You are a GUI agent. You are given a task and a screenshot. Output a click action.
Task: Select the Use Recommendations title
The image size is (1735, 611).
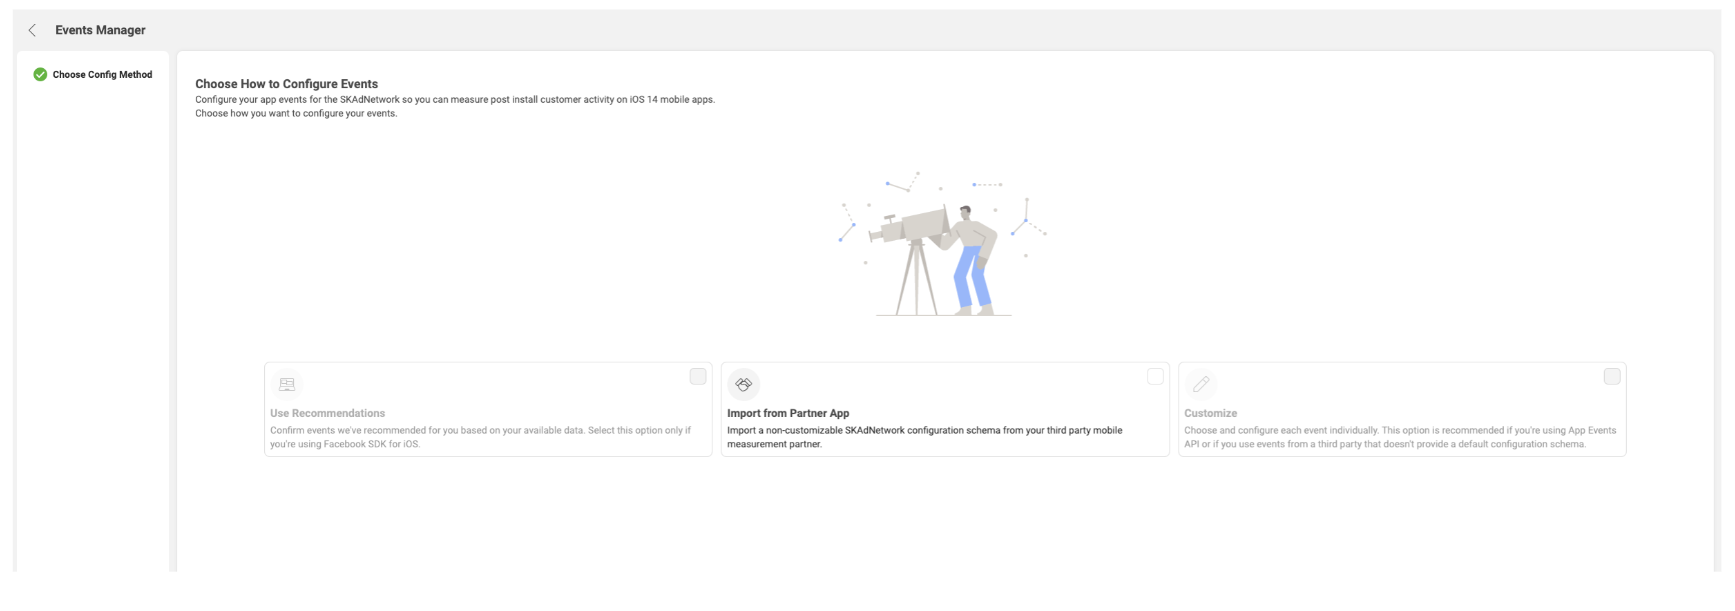point(327,413)
